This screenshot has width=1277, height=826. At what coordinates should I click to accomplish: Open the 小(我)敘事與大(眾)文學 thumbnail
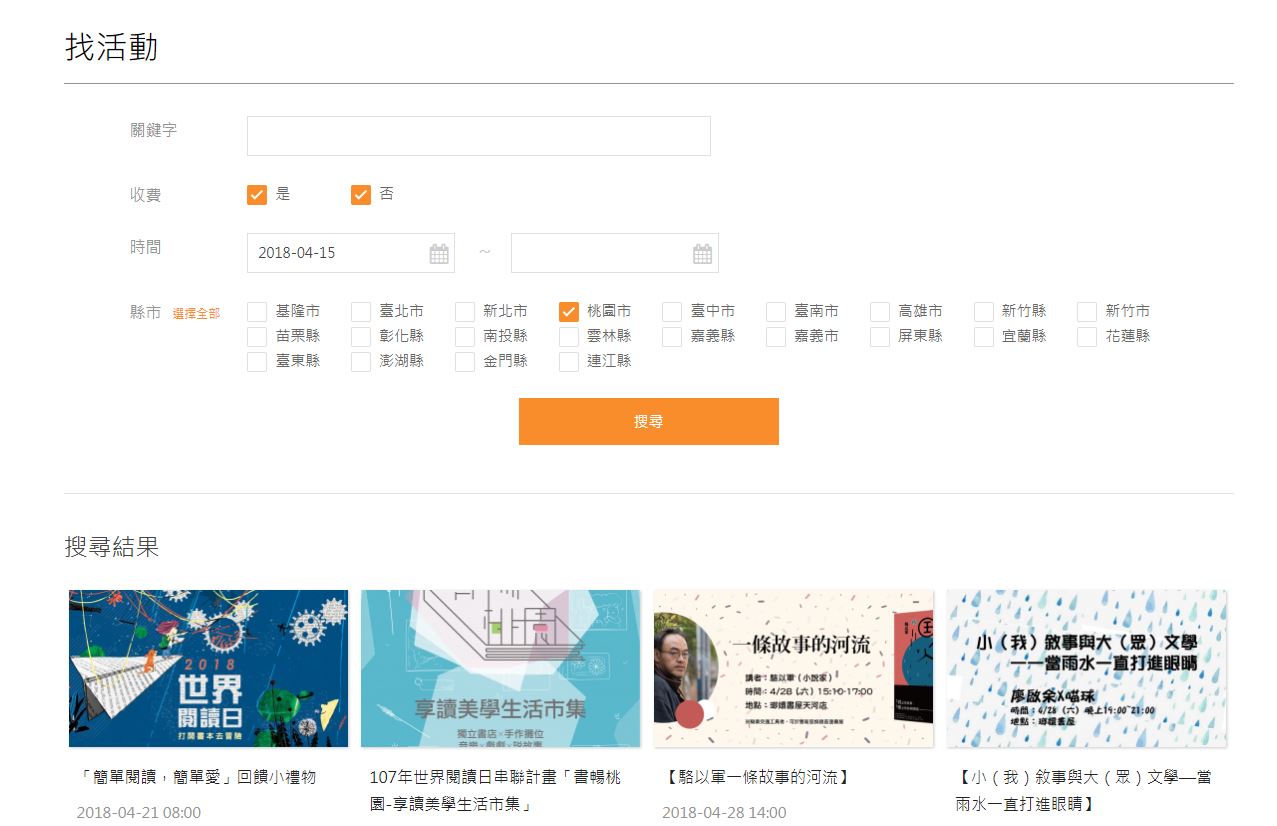pyautogui.click(x=1086, y=668)
